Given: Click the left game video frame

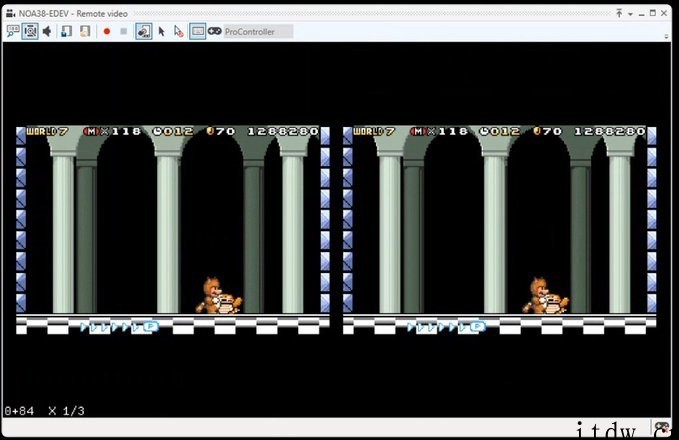Looking at the screenshot, I should click(x=173, y=230).
